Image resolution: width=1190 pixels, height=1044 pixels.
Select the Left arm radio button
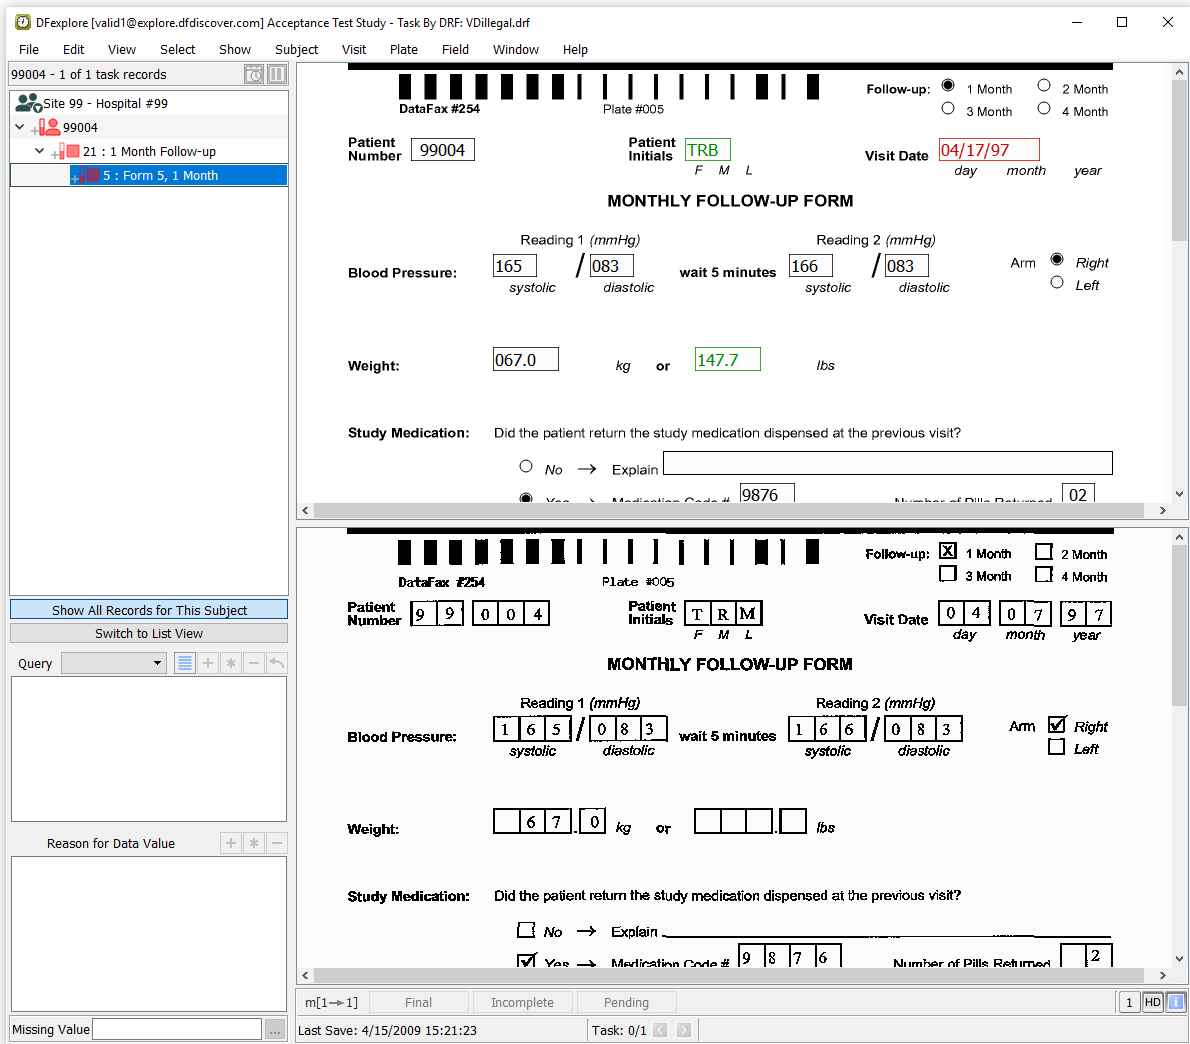coord(1057,283)
